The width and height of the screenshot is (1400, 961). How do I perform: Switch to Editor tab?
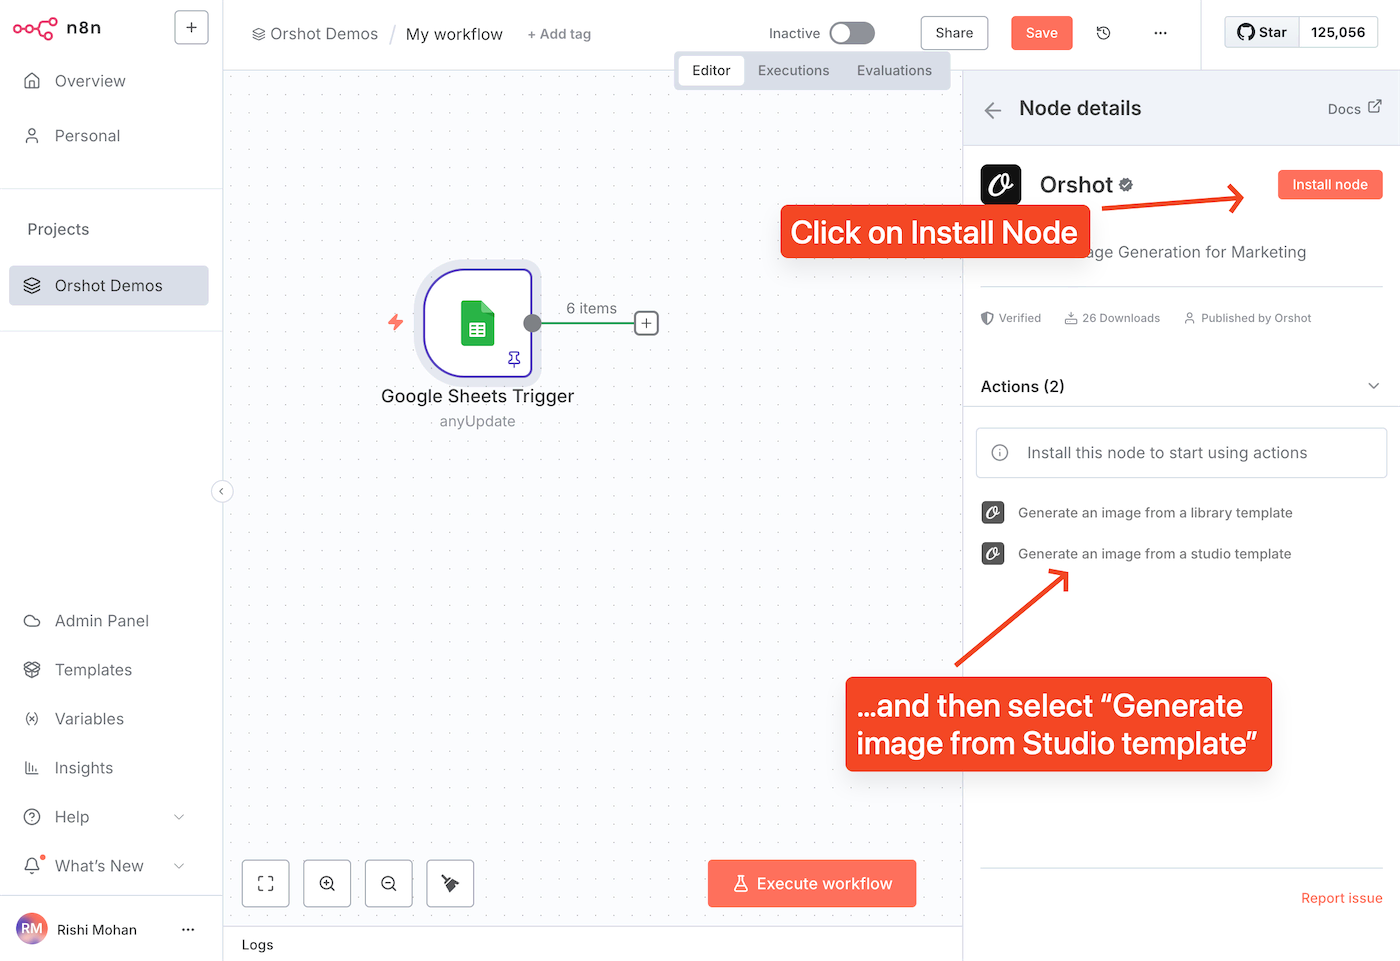[711, 71]
